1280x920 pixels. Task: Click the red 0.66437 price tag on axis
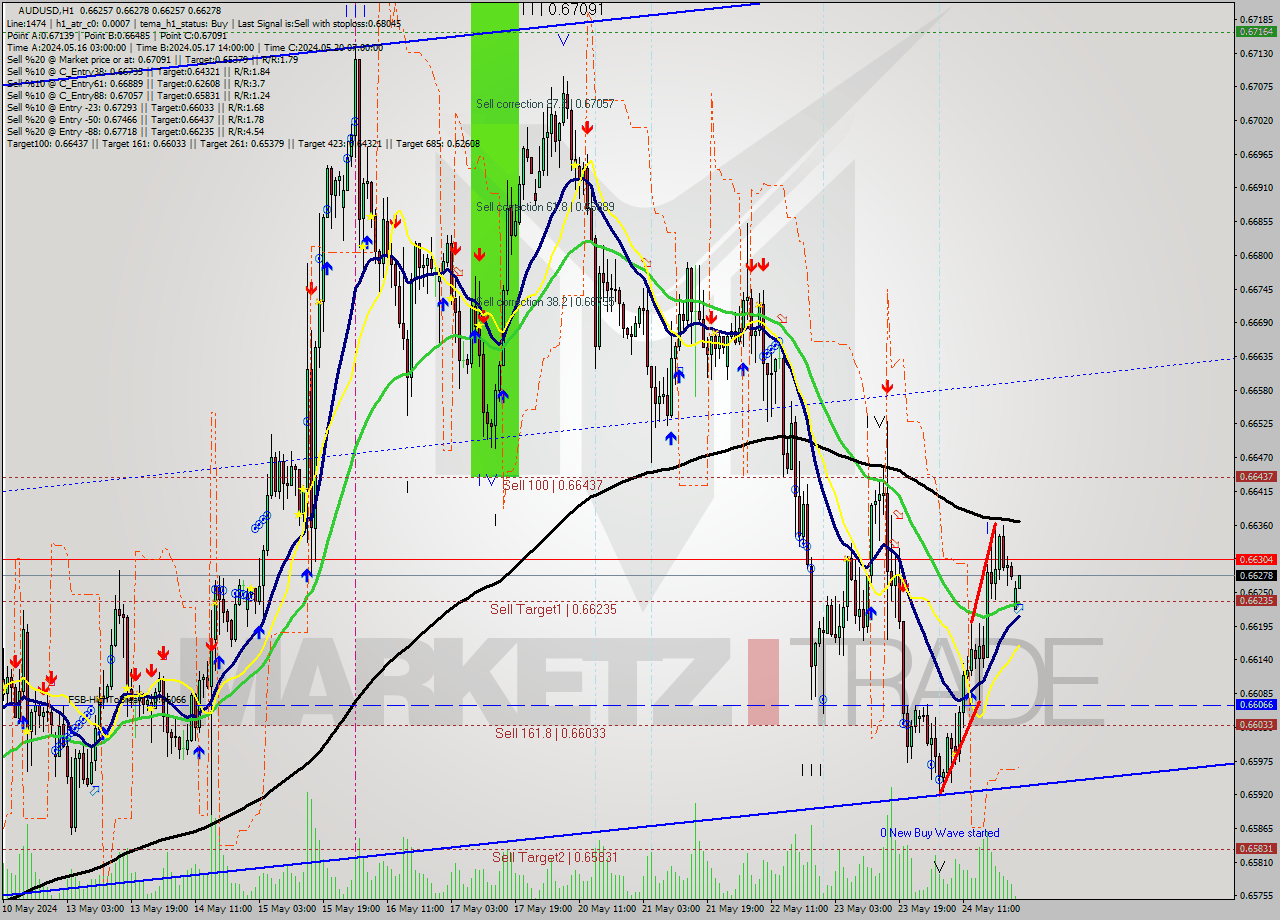[x=1256, y=477]
